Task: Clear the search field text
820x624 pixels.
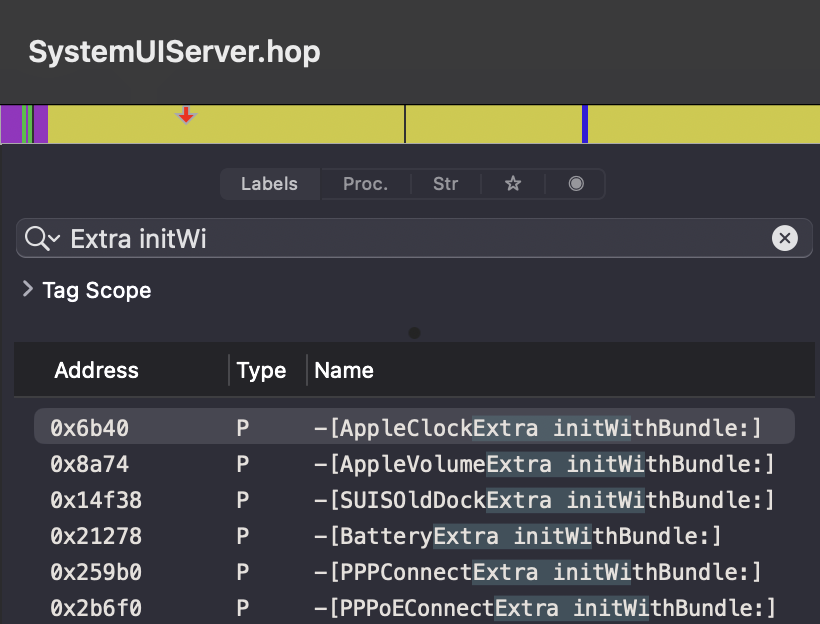Action: click(x=784, y=239)
